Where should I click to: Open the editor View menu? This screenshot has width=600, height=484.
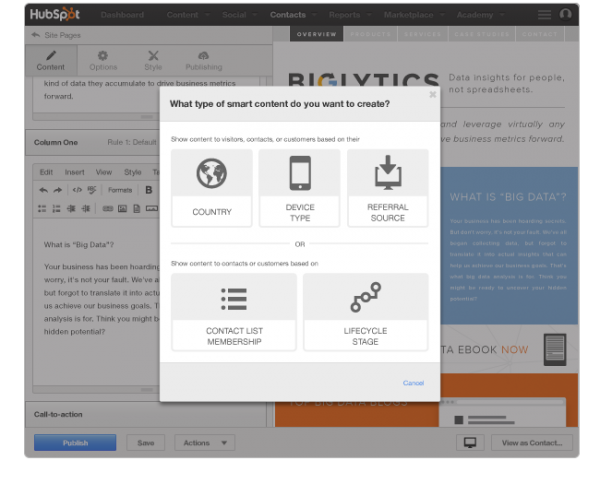click(104, 172)
